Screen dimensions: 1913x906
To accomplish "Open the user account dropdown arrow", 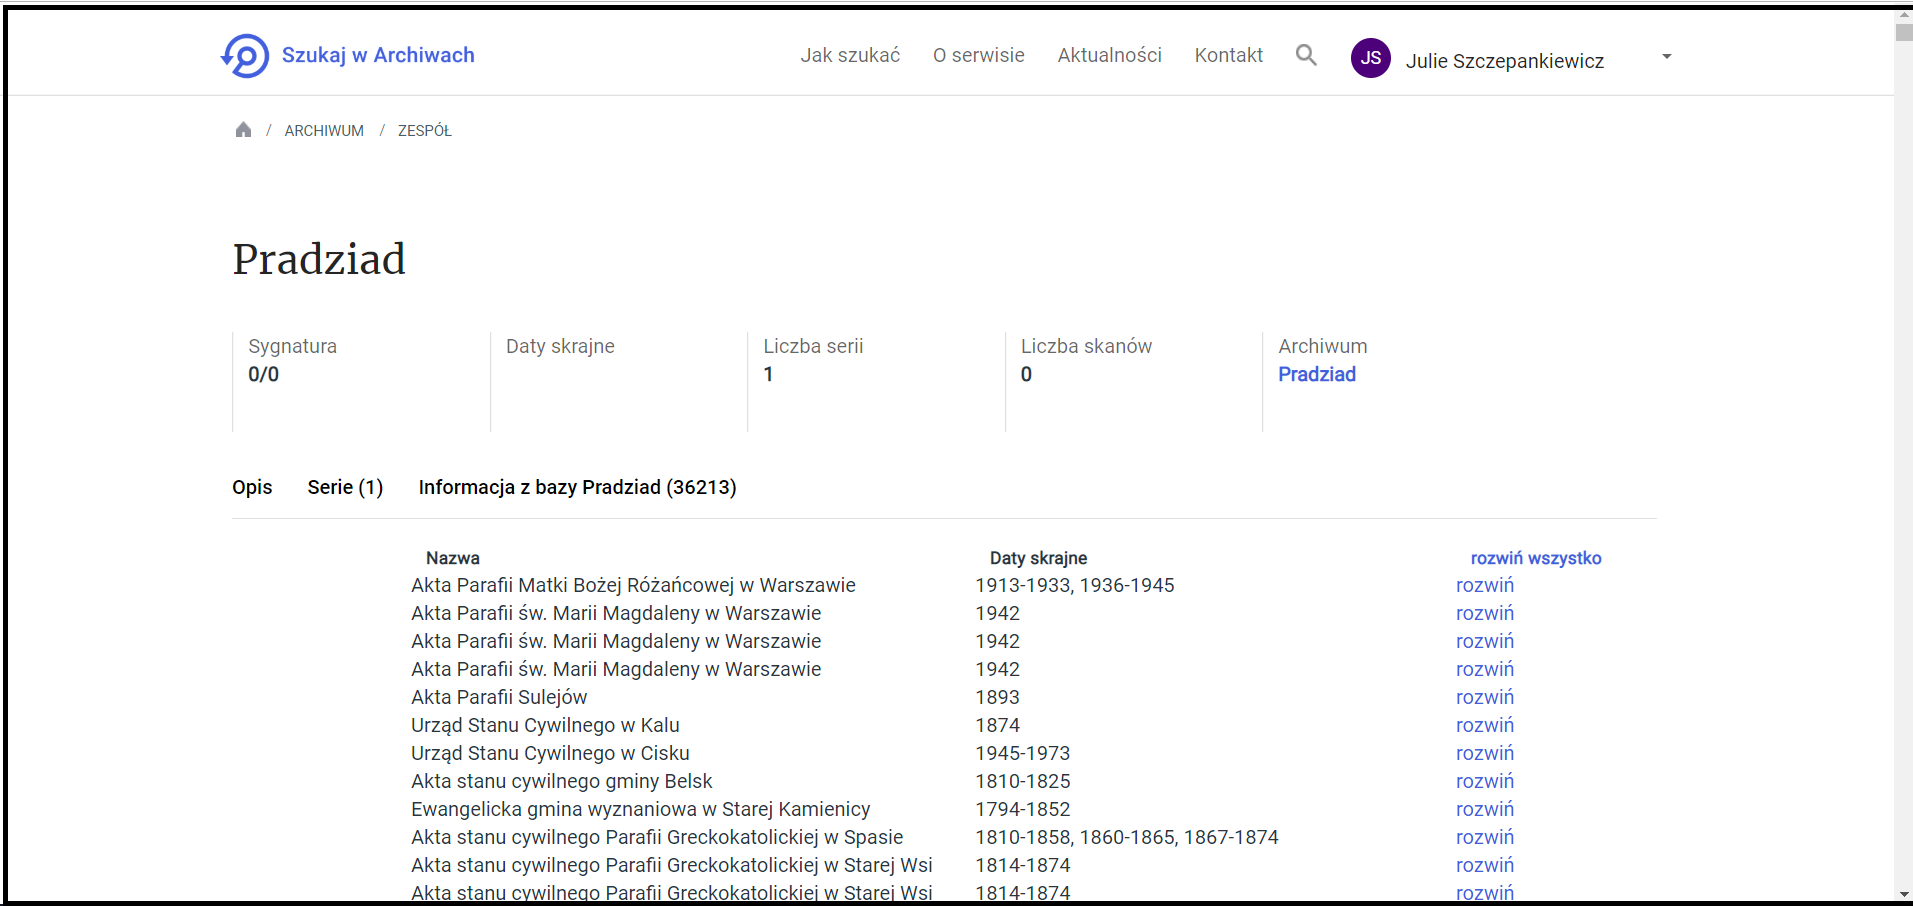I will pos(1666,57).
